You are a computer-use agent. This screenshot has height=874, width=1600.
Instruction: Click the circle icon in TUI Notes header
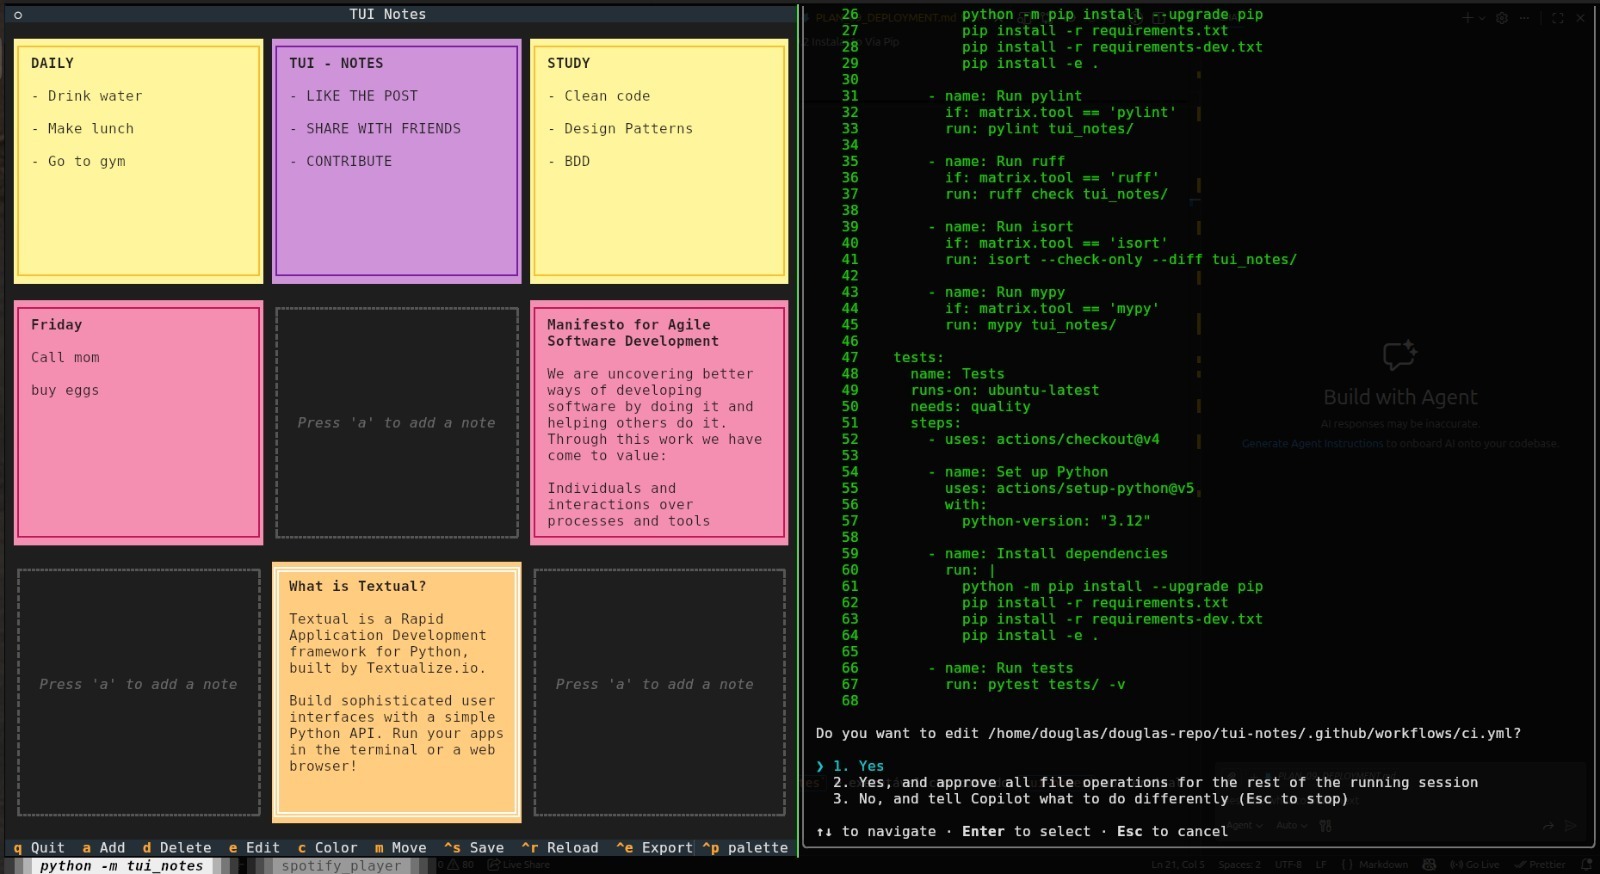point(18,15)
